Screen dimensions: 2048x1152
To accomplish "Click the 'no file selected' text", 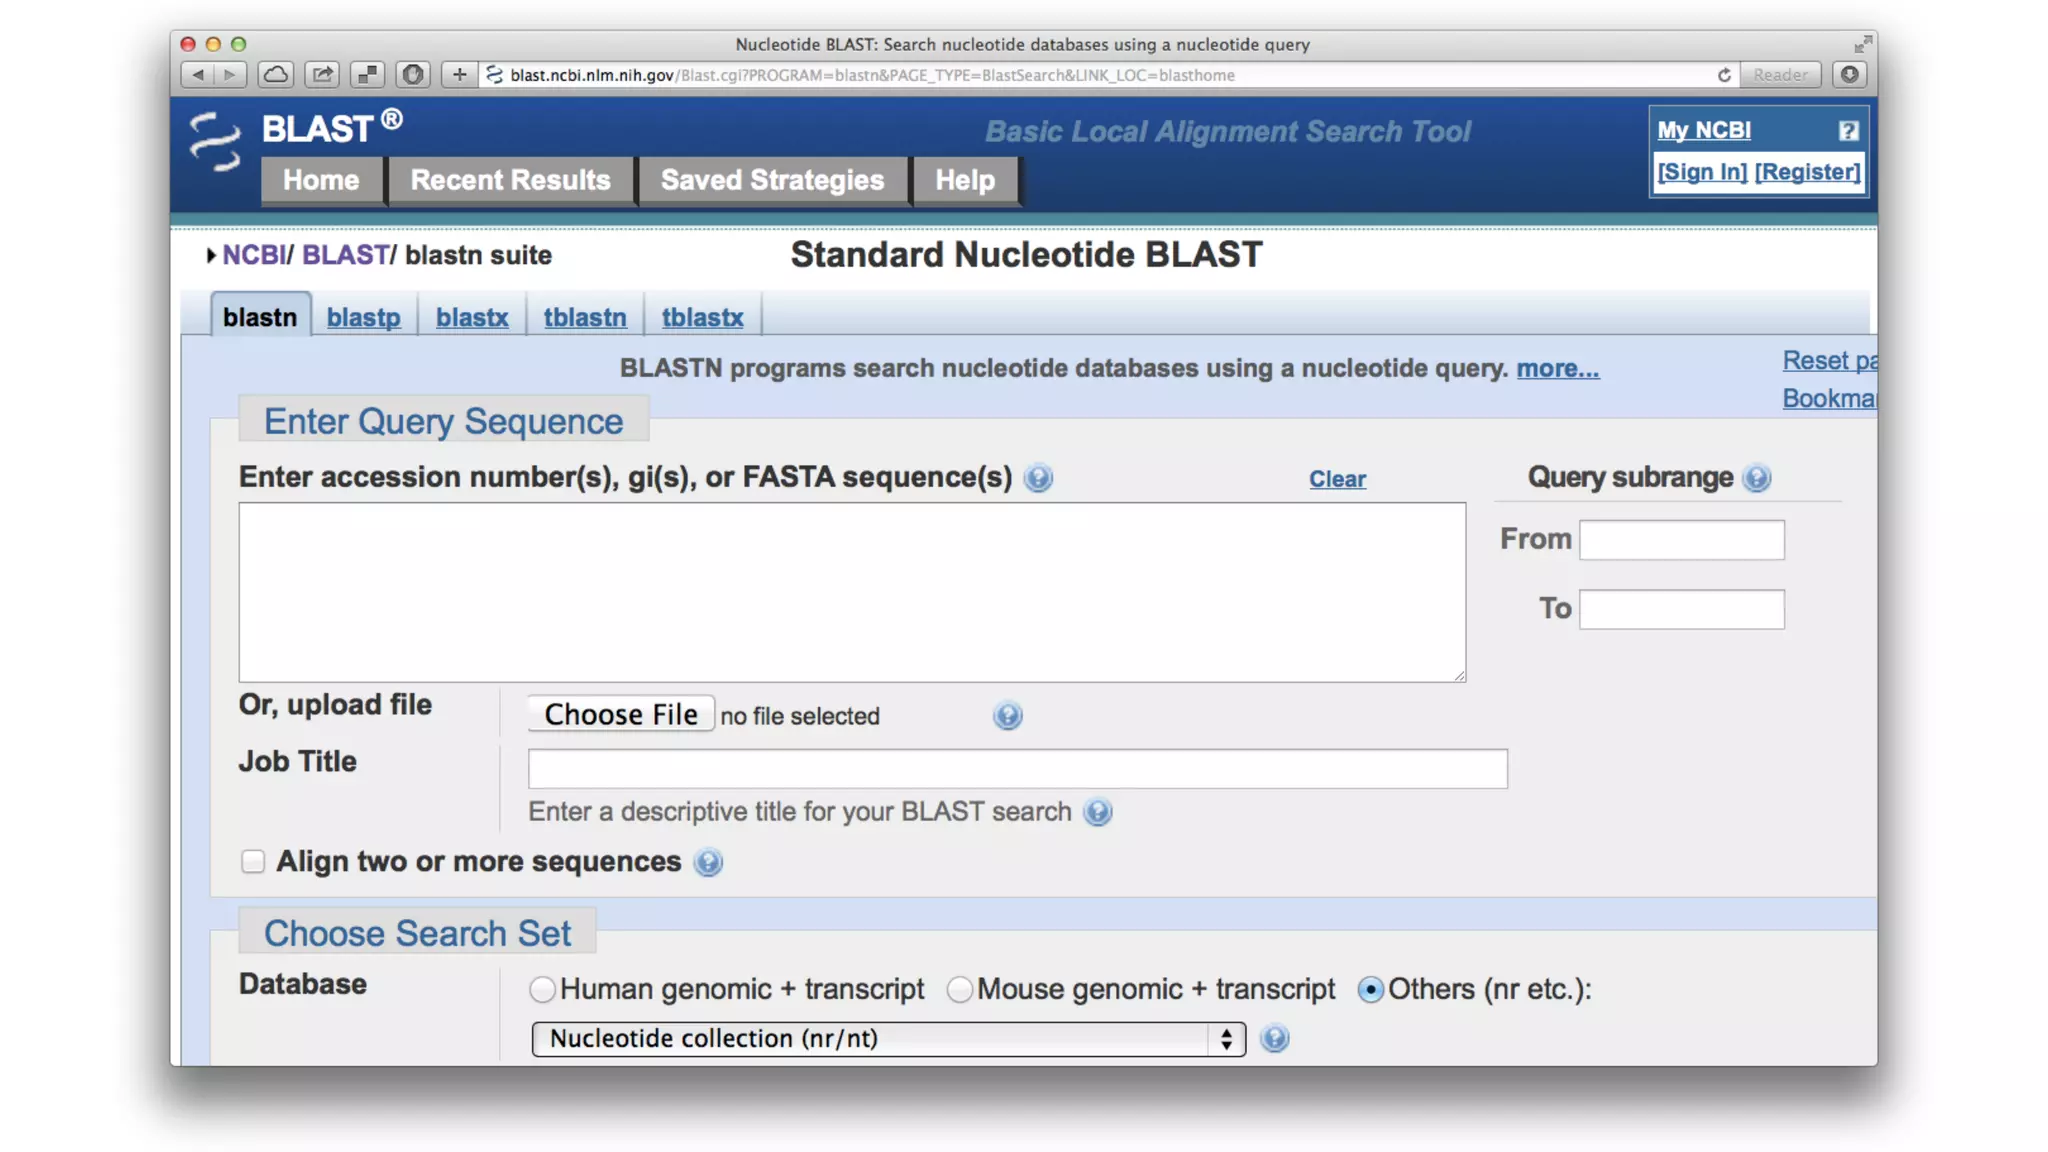I will pyautogui.click(x=800, y=716).
